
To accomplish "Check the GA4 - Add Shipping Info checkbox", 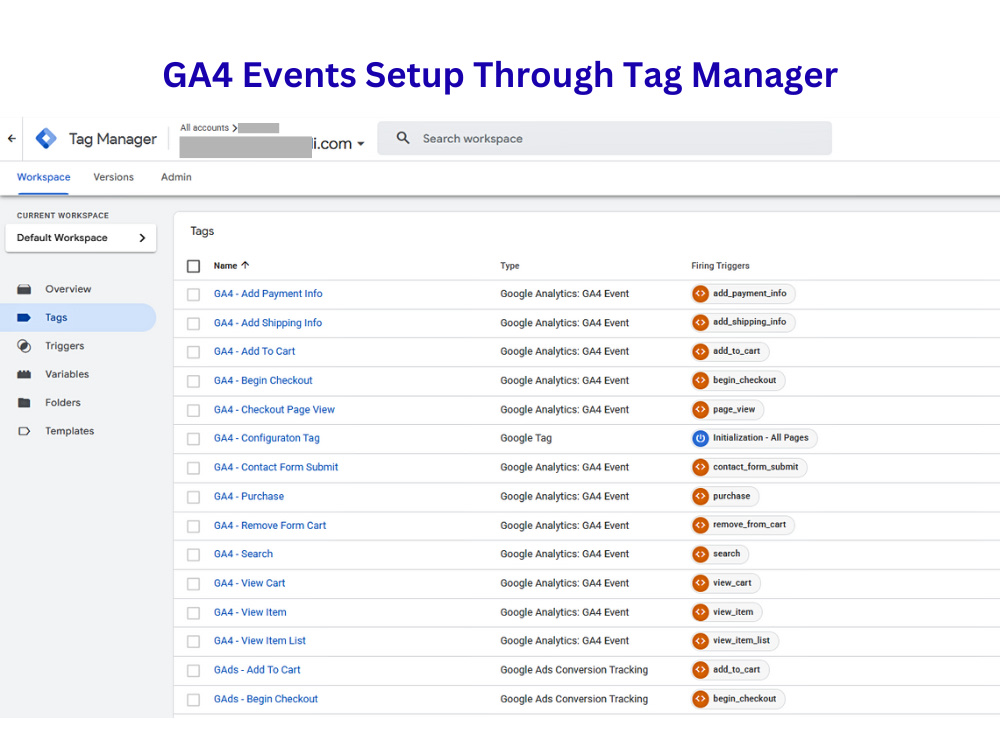I will [193, 323].
